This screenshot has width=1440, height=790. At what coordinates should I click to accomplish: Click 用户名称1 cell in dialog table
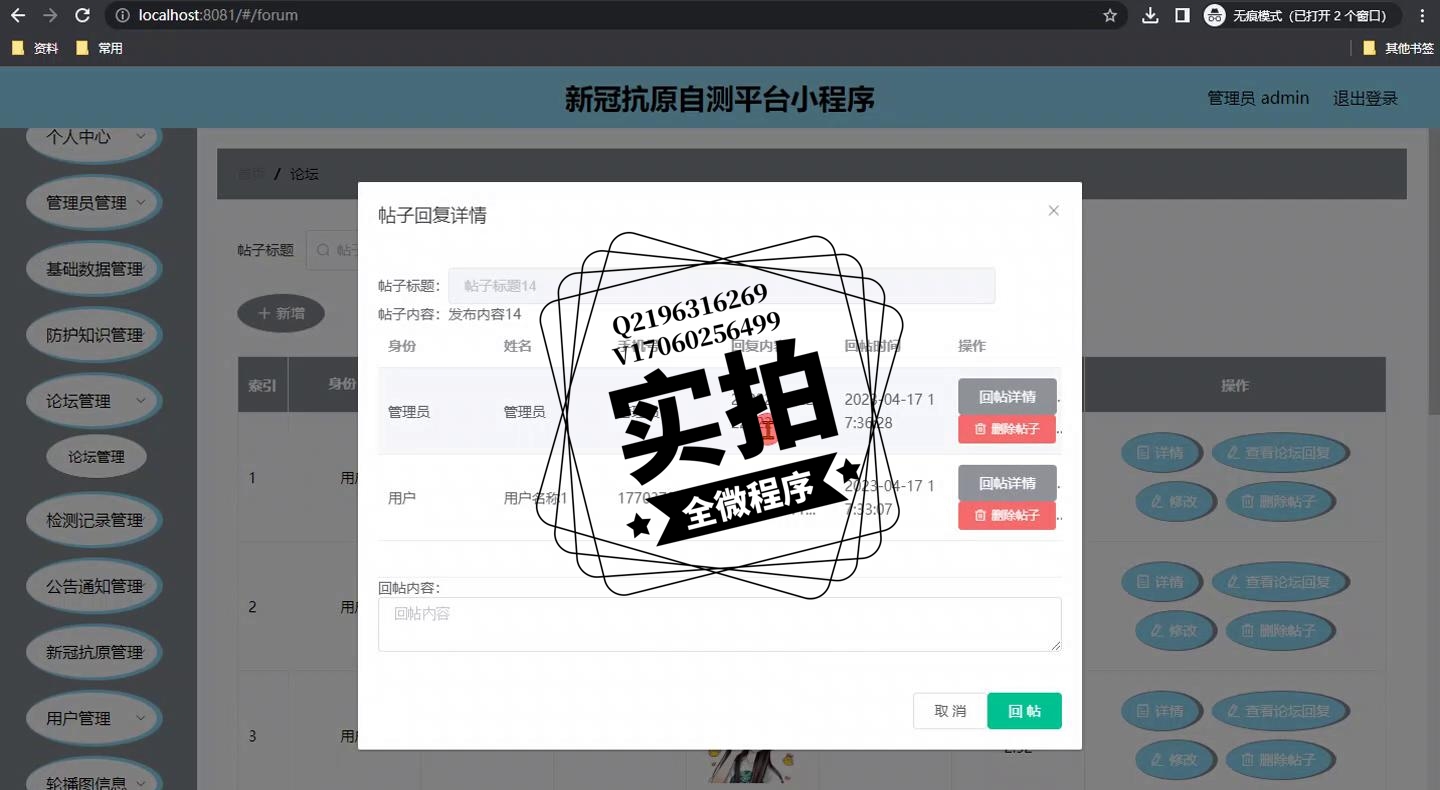click(x=535, y=498)
